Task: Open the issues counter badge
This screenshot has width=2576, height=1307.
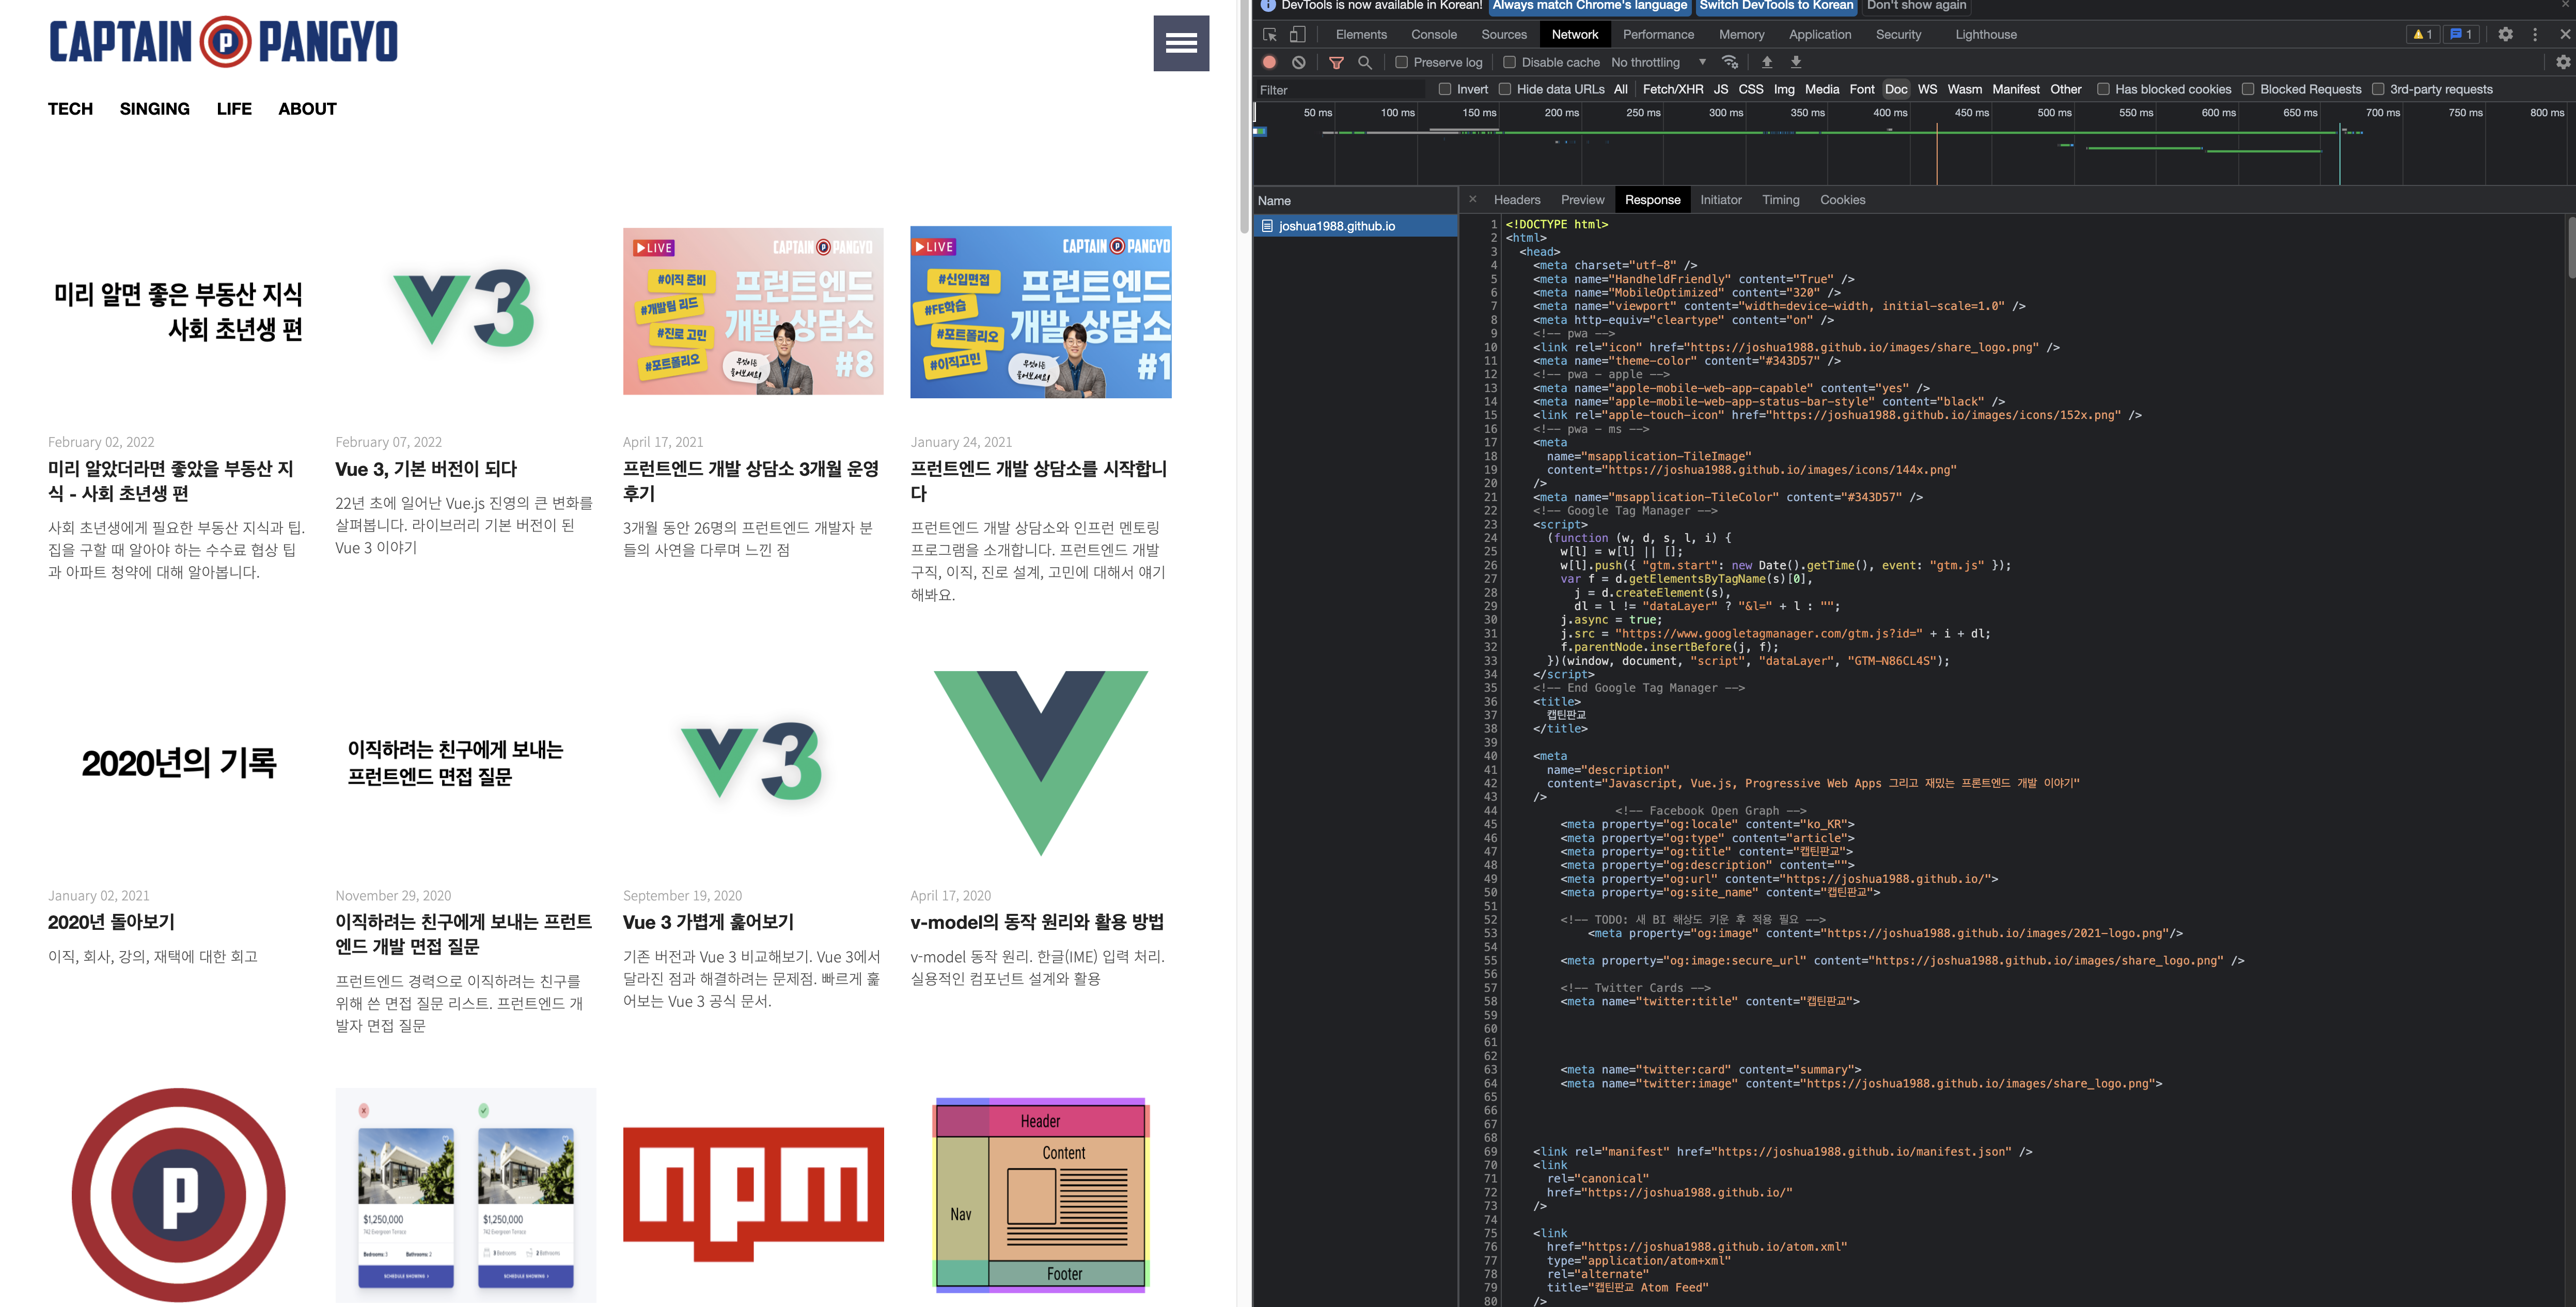Action: point(2461,34)
